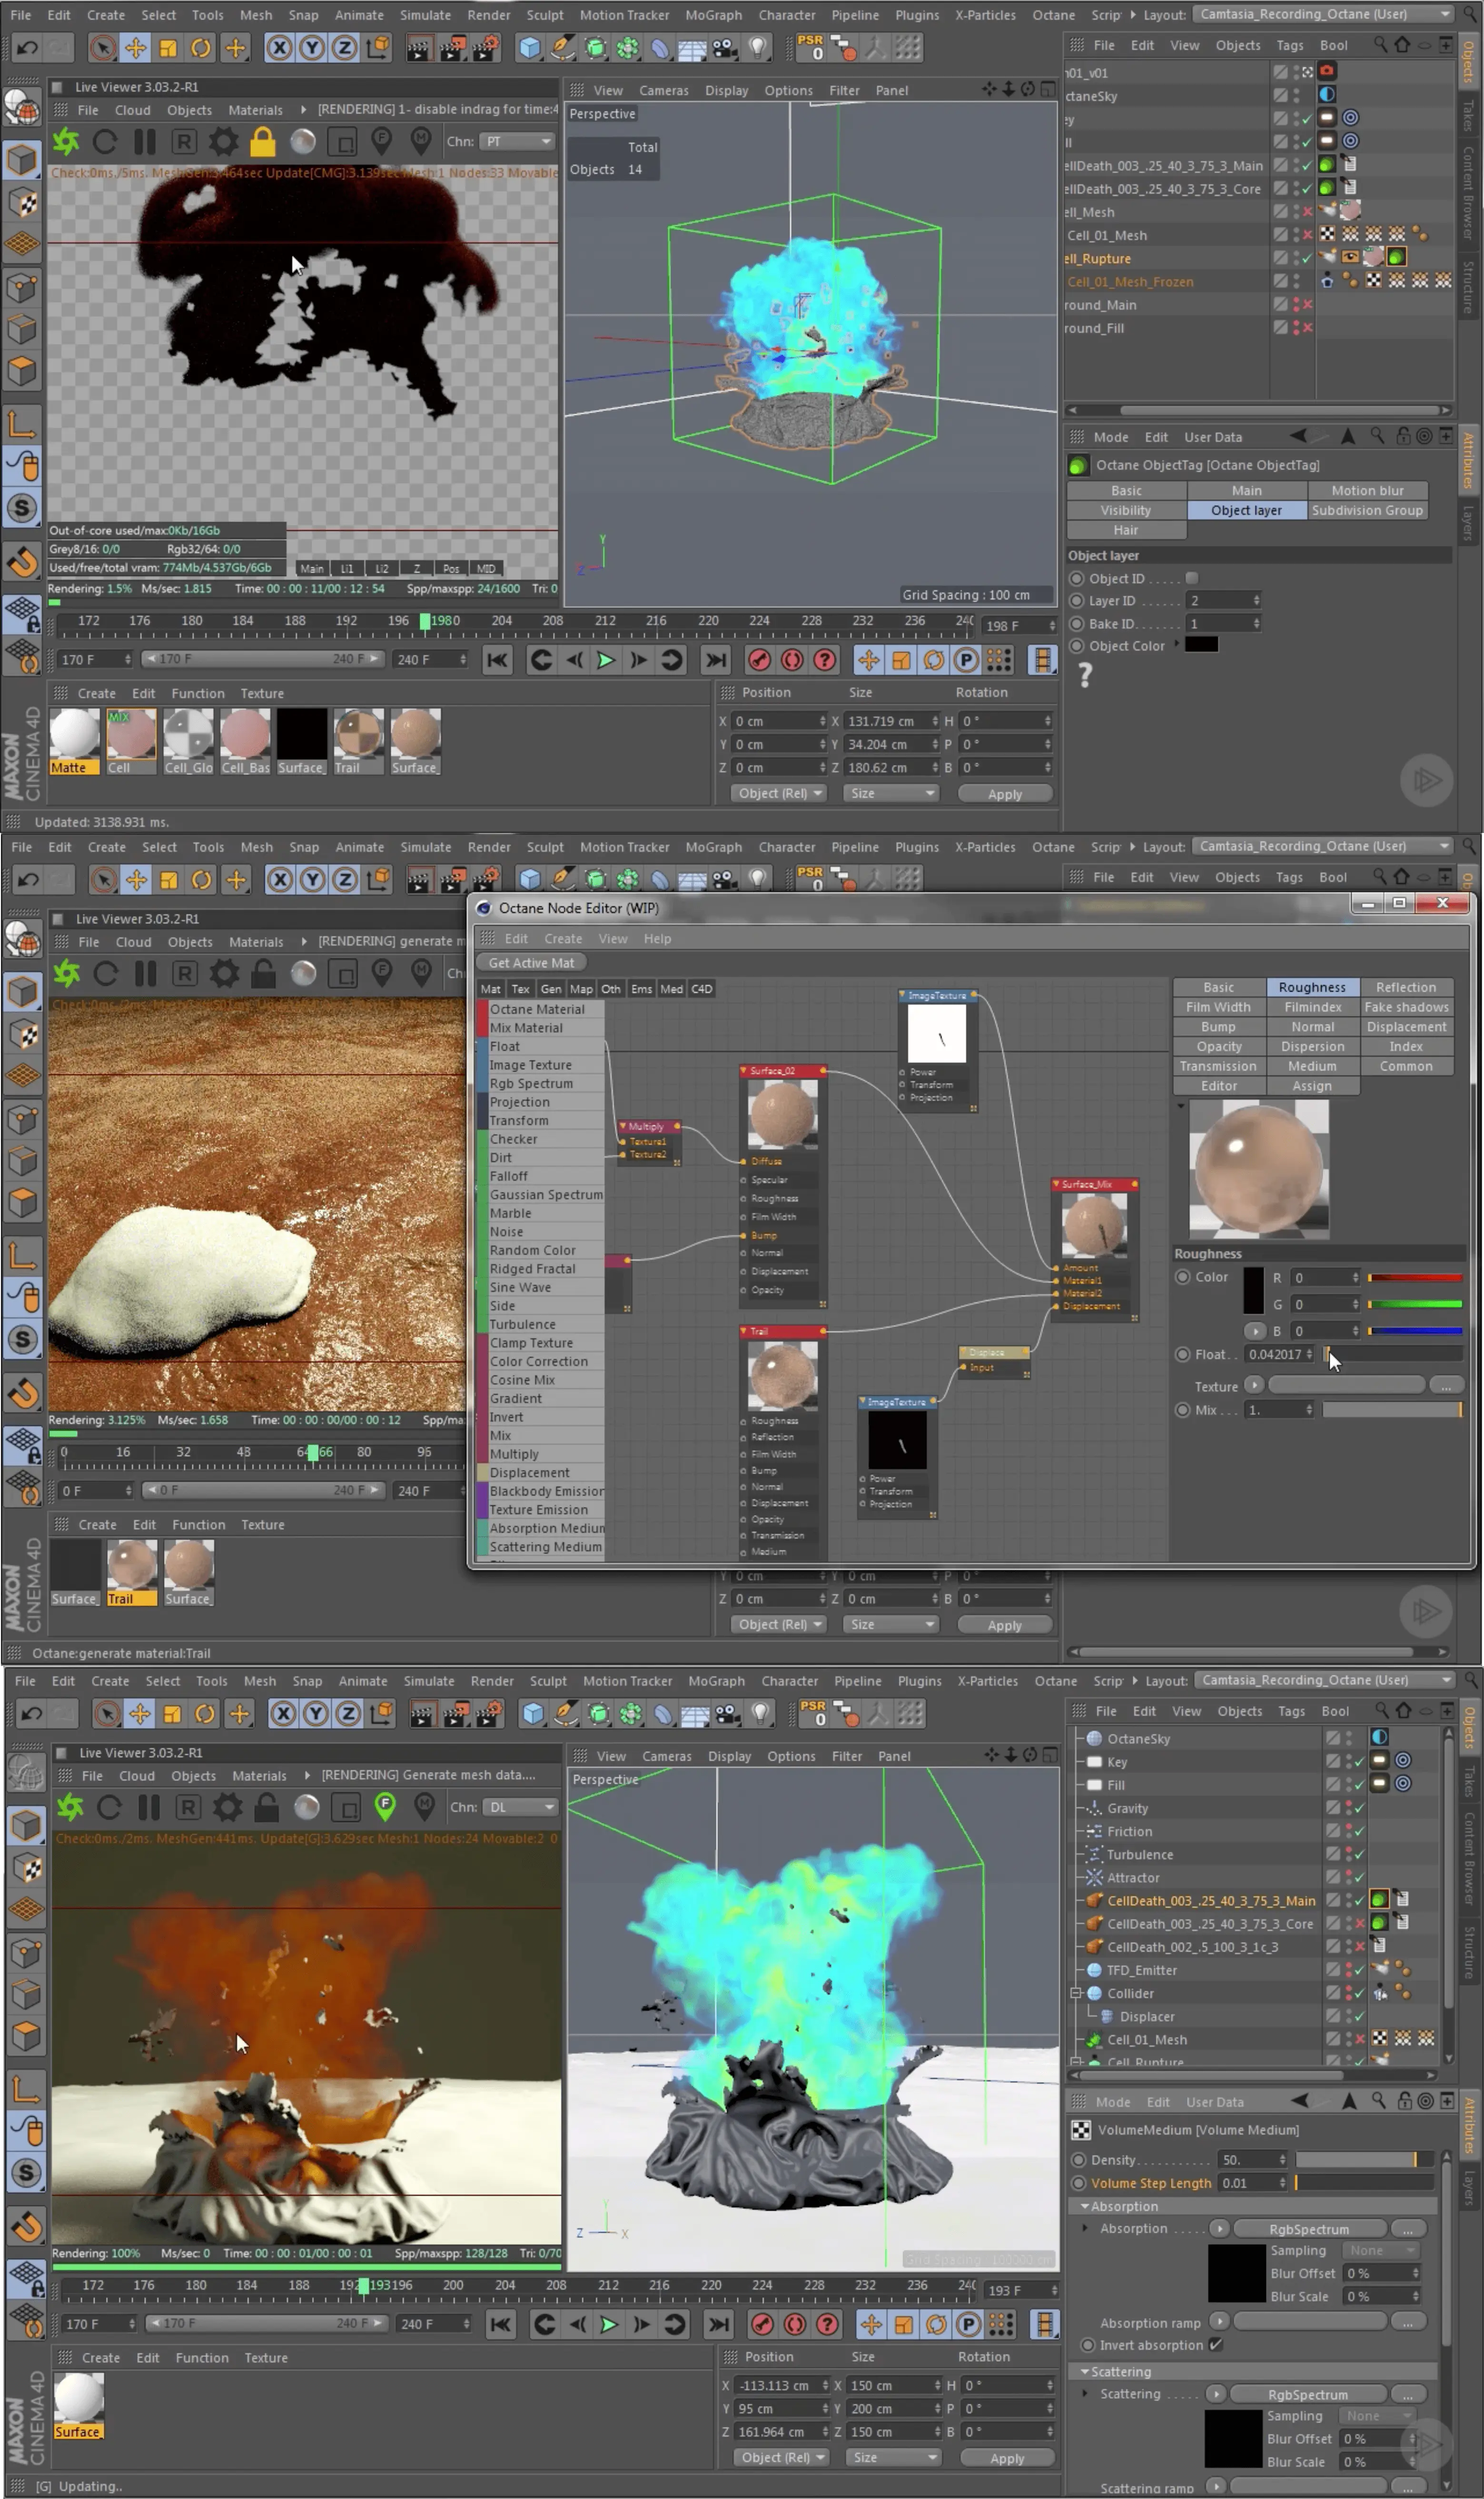Switch to the Ems node category tab
Screen dimensions: 1484x2499
click(641, 989)
